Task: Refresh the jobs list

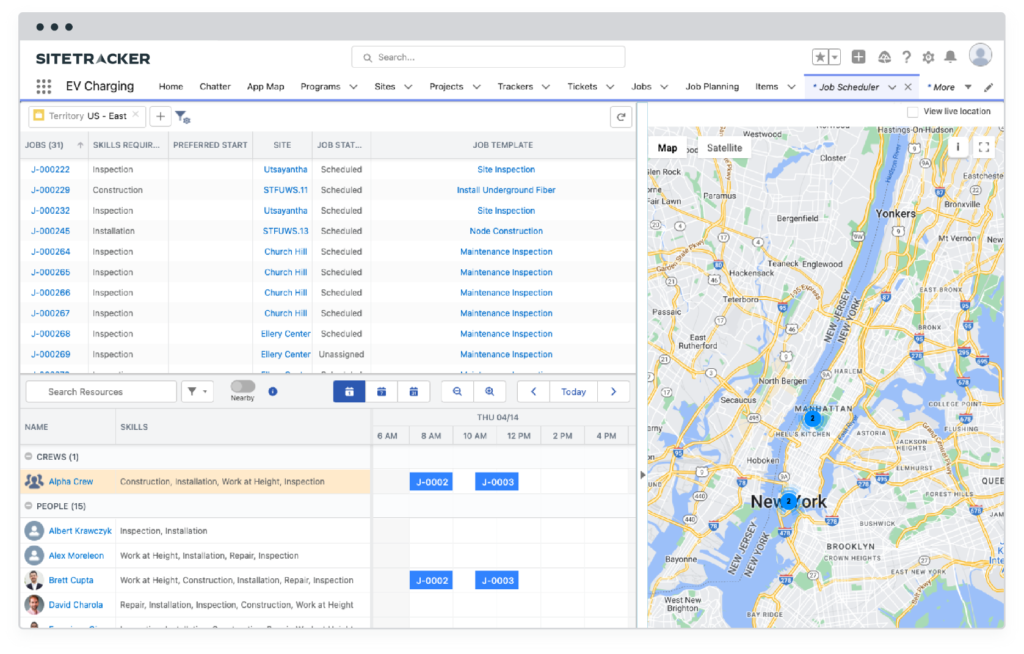Action: coord(621,117)
